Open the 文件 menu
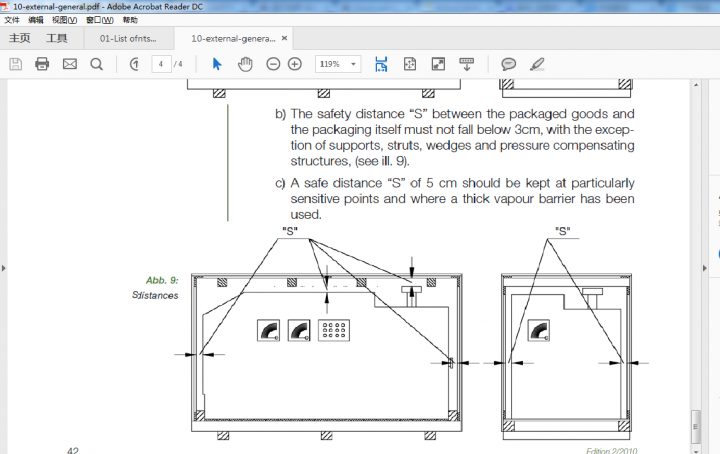This screenshot has width=720, height=454. pyautogui.click(x=12, y=19)
